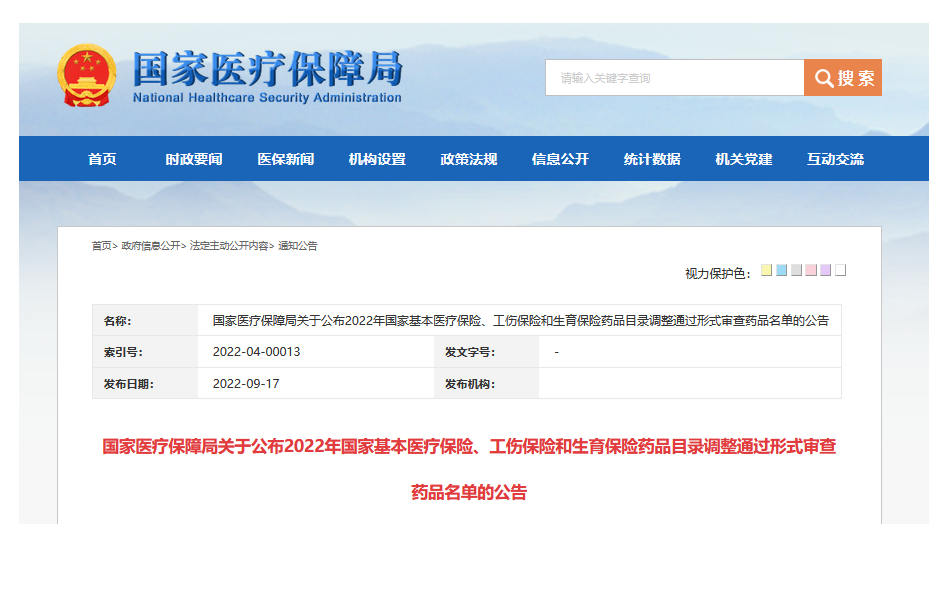Open 互动交流 from the navigation bar

pyautogui.click(x=835, y=159)
